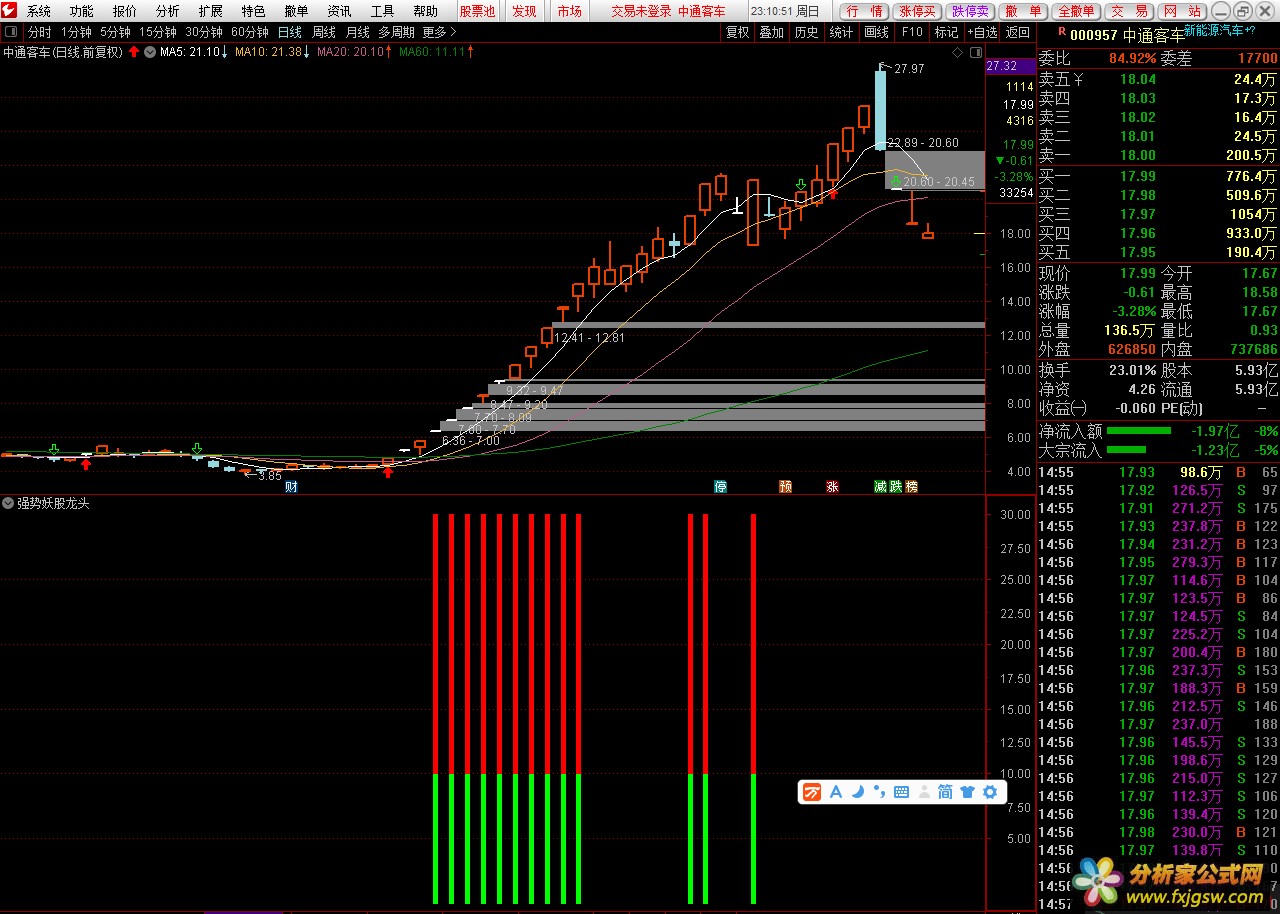This screenshot has width=1280, height=914.
Task: Click the 全撤单 button
Action: 1076,12
